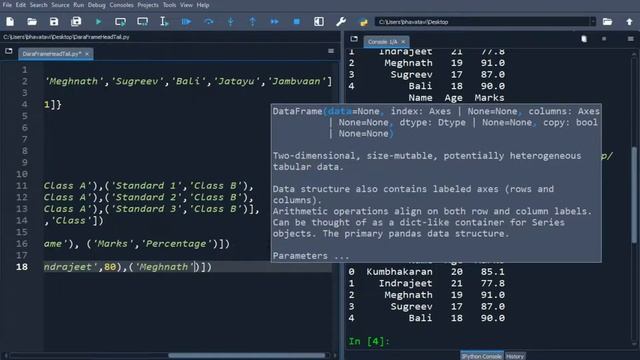Interrupt the console kernel
This screenshot has height=360, width=640.
[604, 39]
